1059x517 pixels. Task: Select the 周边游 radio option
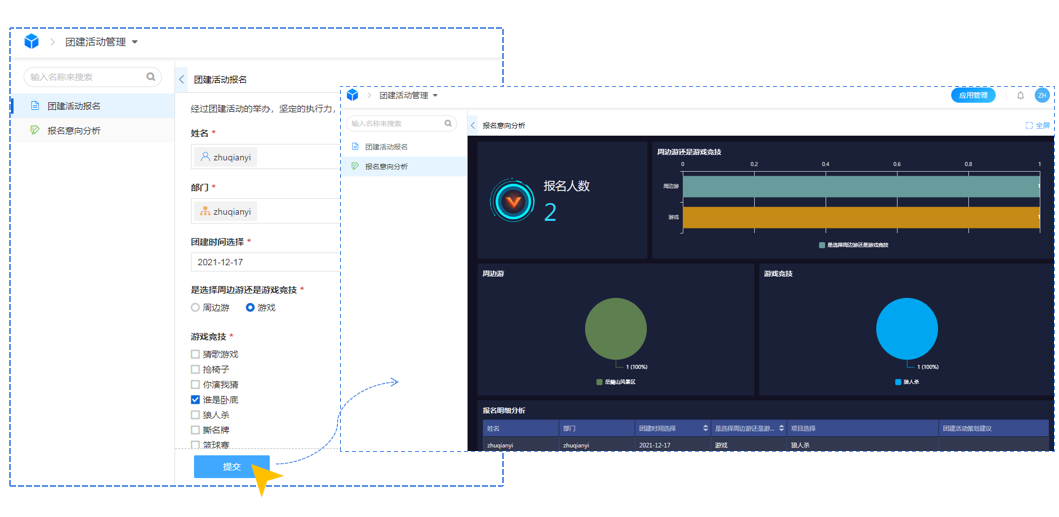[x=196, y=308]
